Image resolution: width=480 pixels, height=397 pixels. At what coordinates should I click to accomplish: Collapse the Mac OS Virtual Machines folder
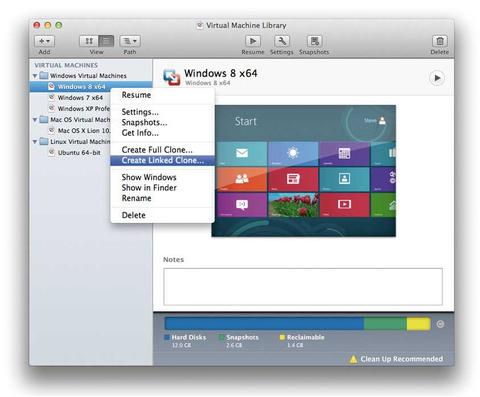tap(35, 120)
